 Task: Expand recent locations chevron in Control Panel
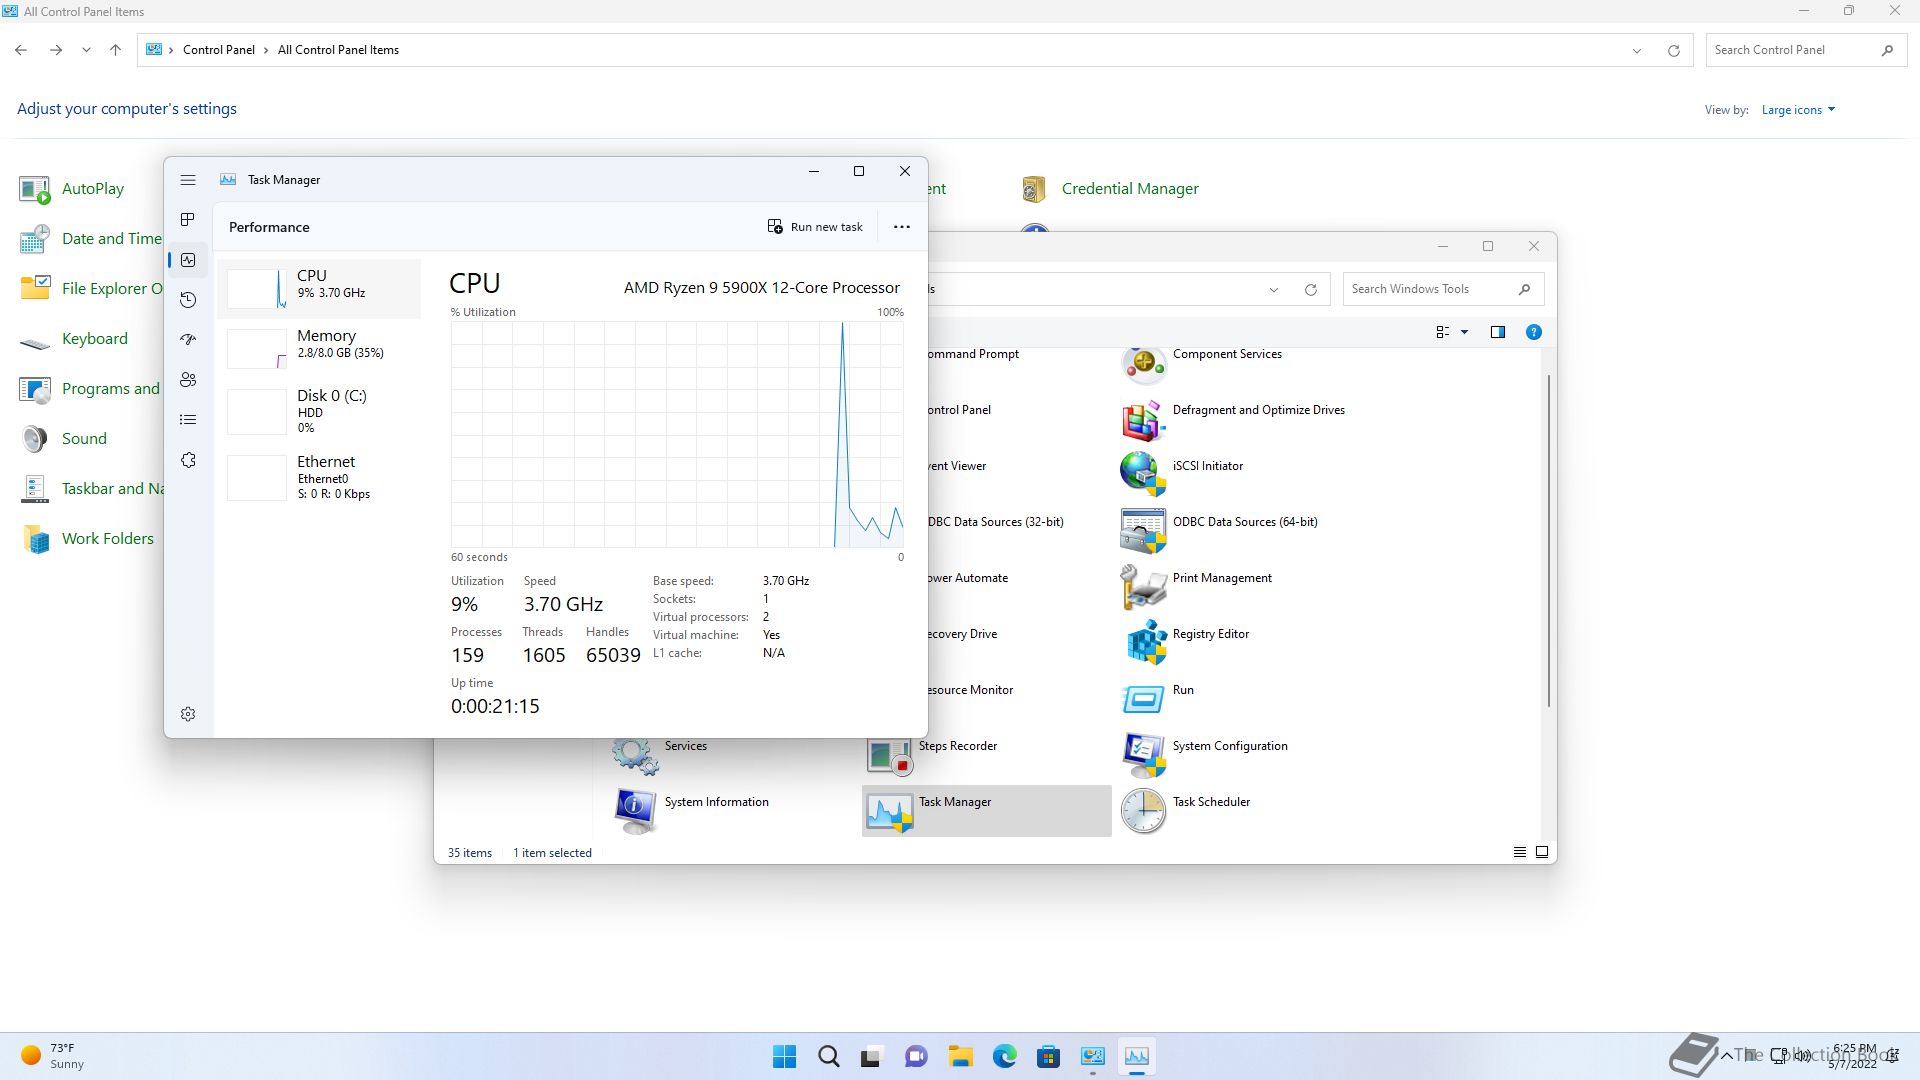point(86,50)
